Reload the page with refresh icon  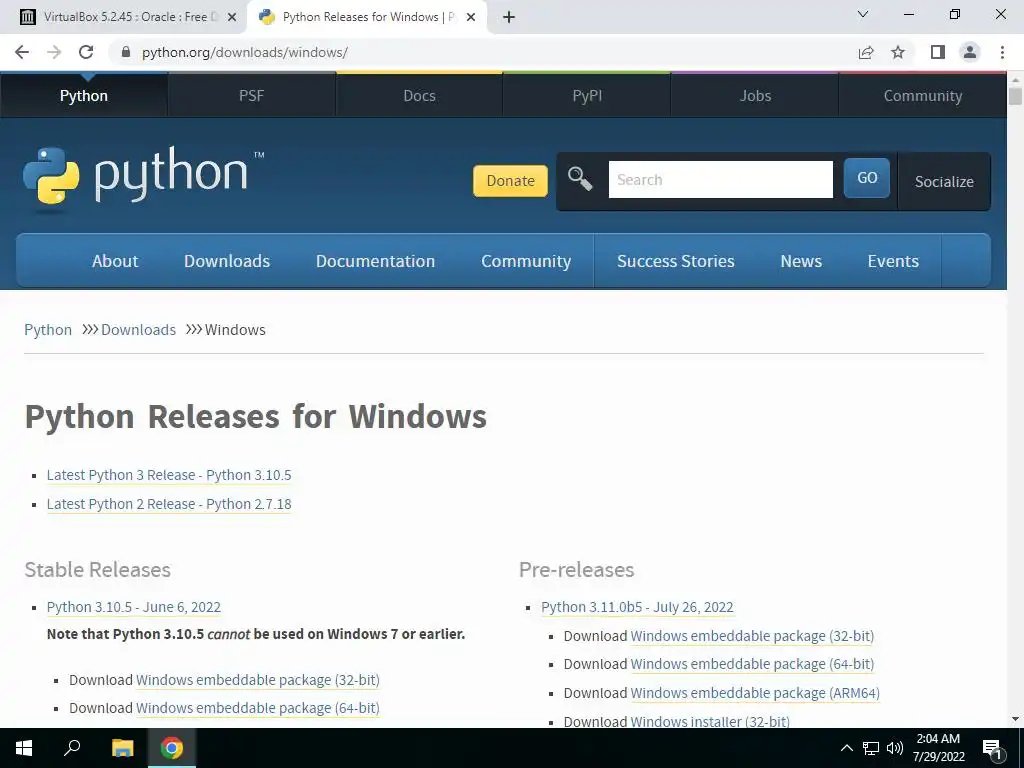click(86, 52)
